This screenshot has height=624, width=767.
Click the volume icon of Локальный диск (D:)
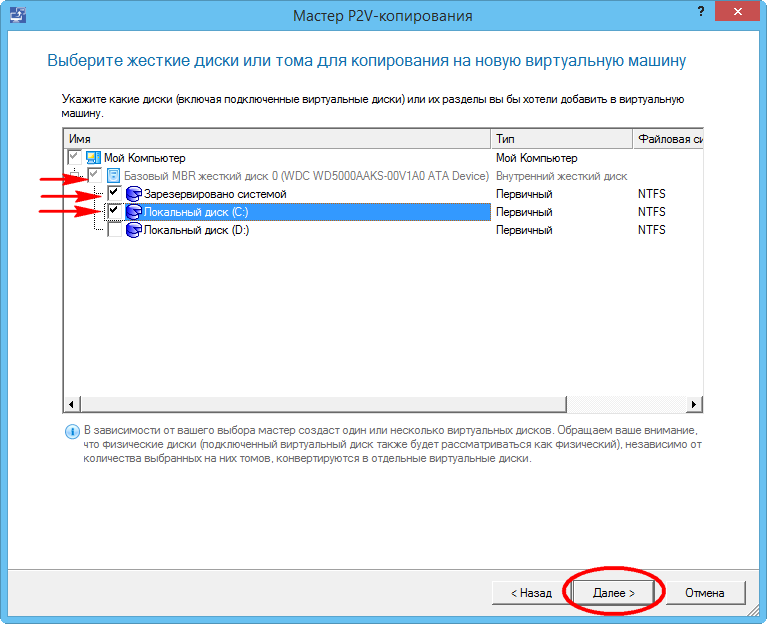click(134, 230)
